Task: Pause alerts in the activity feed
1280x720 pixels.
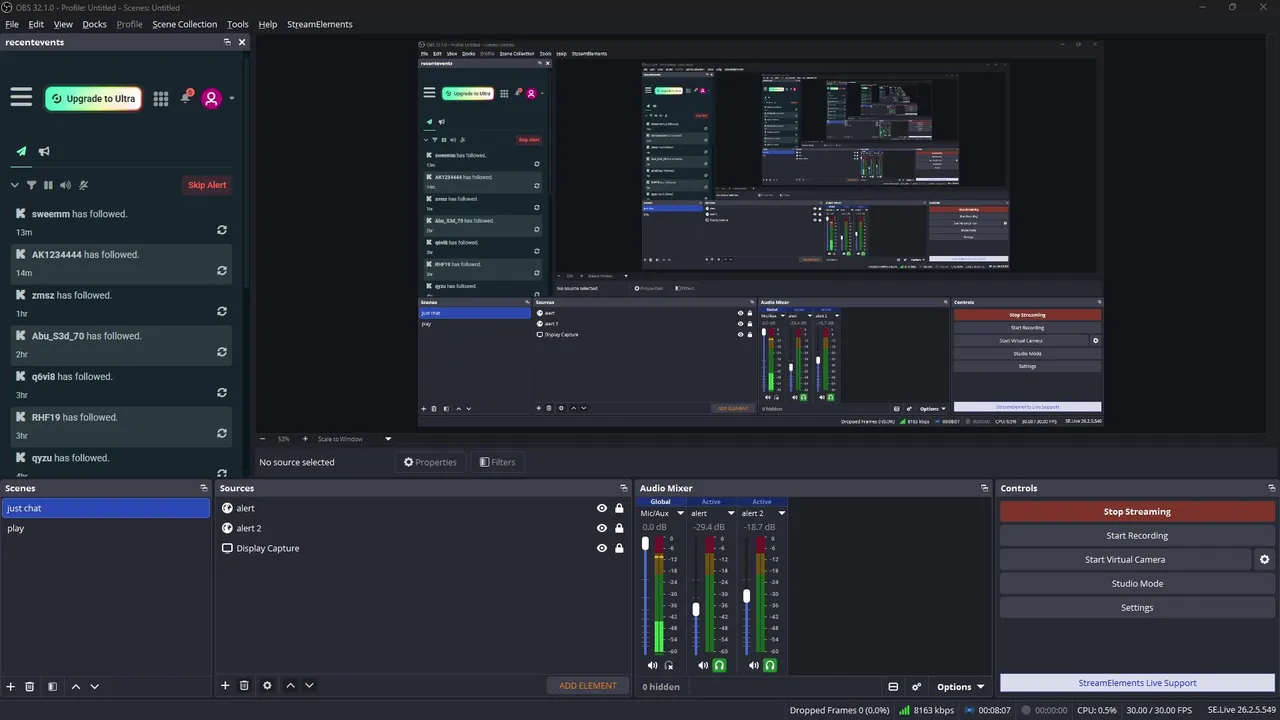Action: pos(48,185)
